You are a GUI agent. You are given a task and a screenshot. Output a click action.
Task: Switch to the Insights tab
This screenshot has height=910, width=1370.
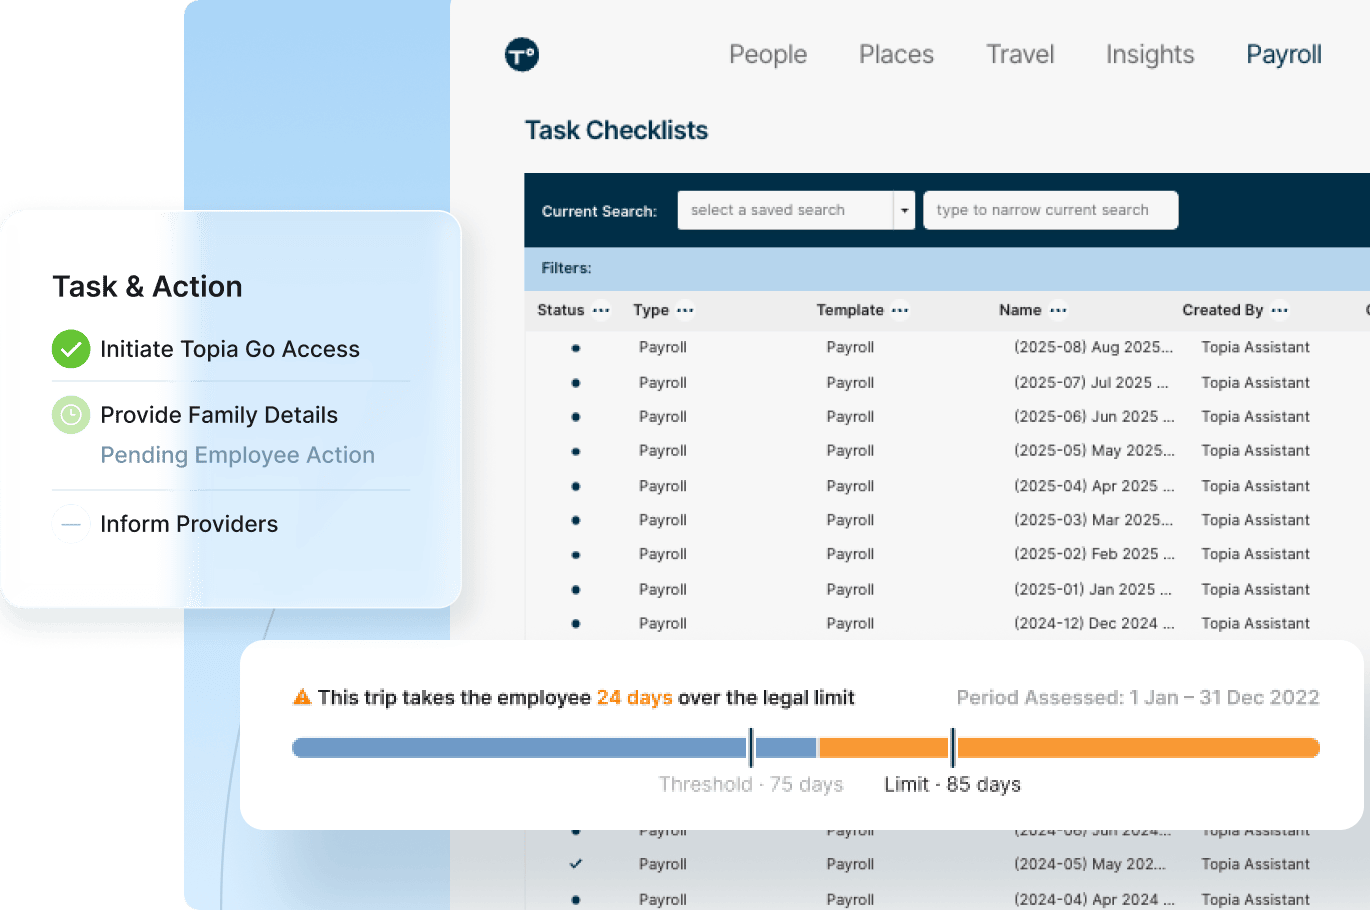(1150, 54)
